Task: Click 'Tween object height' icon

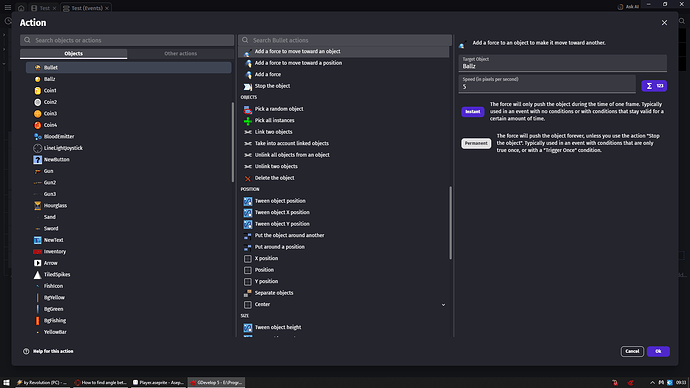Action: [x=248, y=328]
